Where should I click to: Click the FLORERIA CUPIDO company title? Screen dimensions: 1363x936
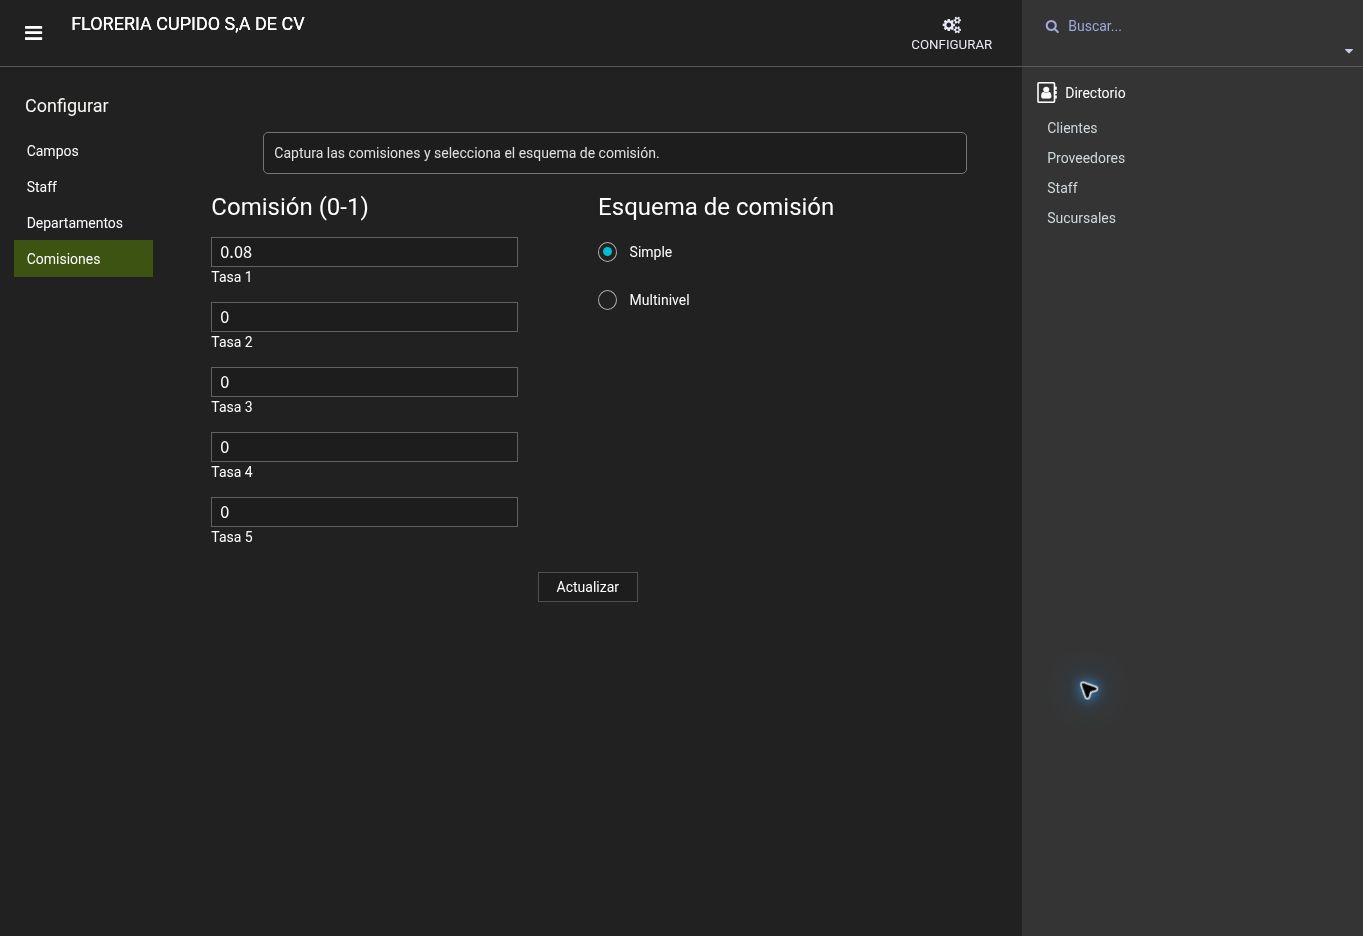[188, 24]
